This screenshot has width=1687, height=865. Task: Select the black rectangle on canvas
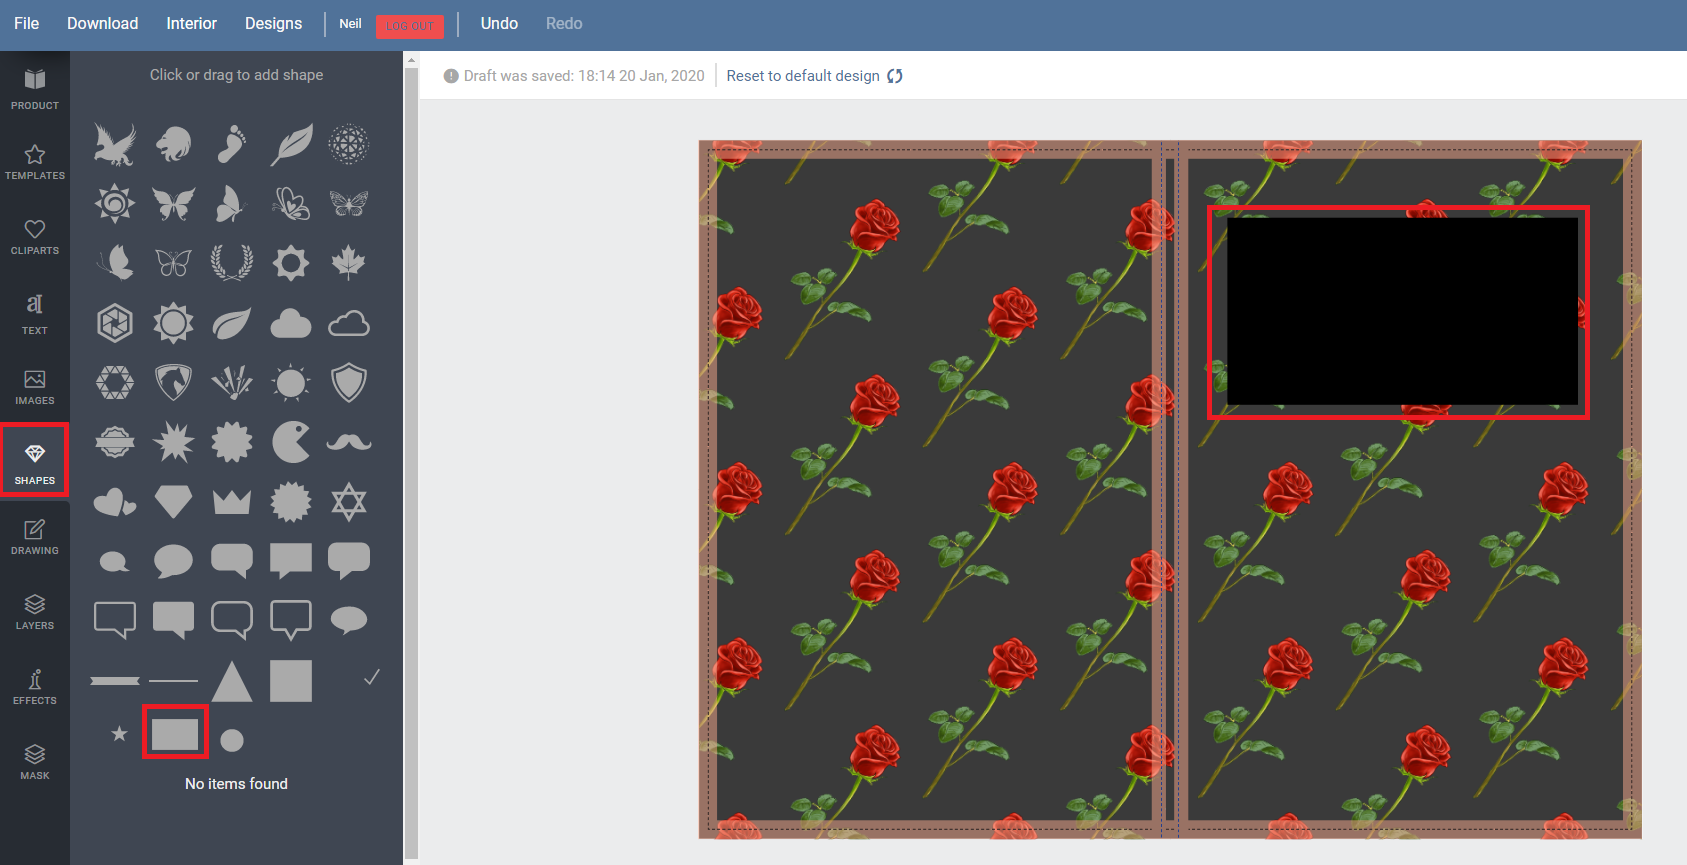(1402, 311)
